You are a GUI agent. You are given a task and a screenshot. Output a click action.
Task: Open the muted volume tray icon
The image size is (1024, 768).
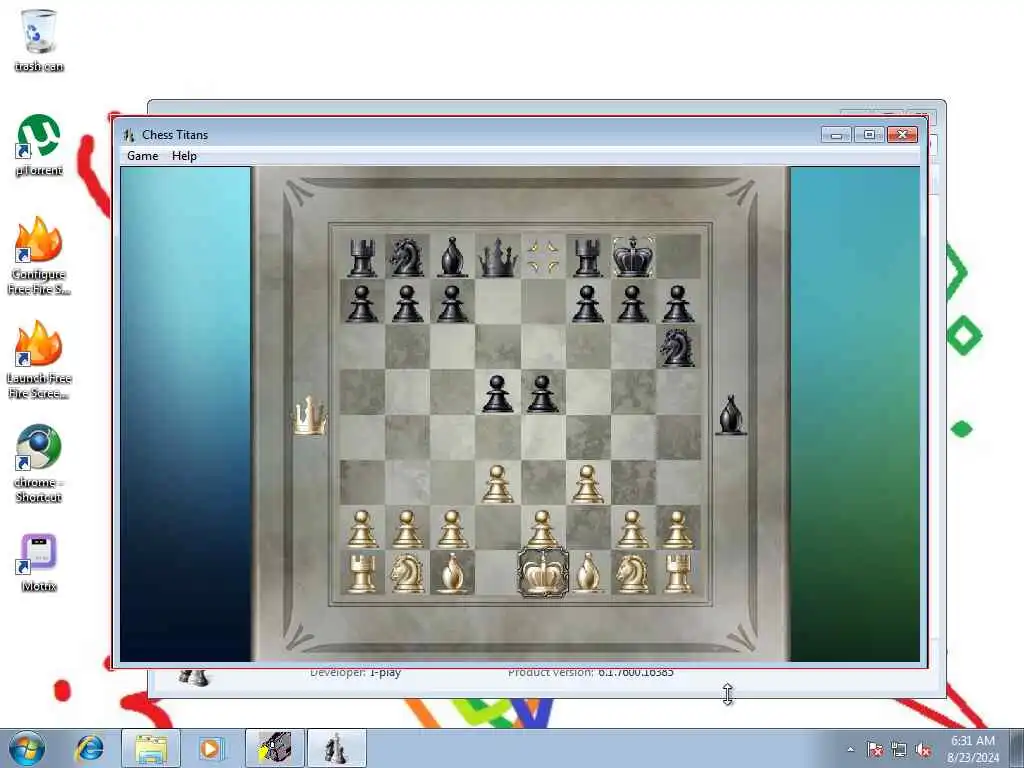pyautogui.click(x=923, y=749)
